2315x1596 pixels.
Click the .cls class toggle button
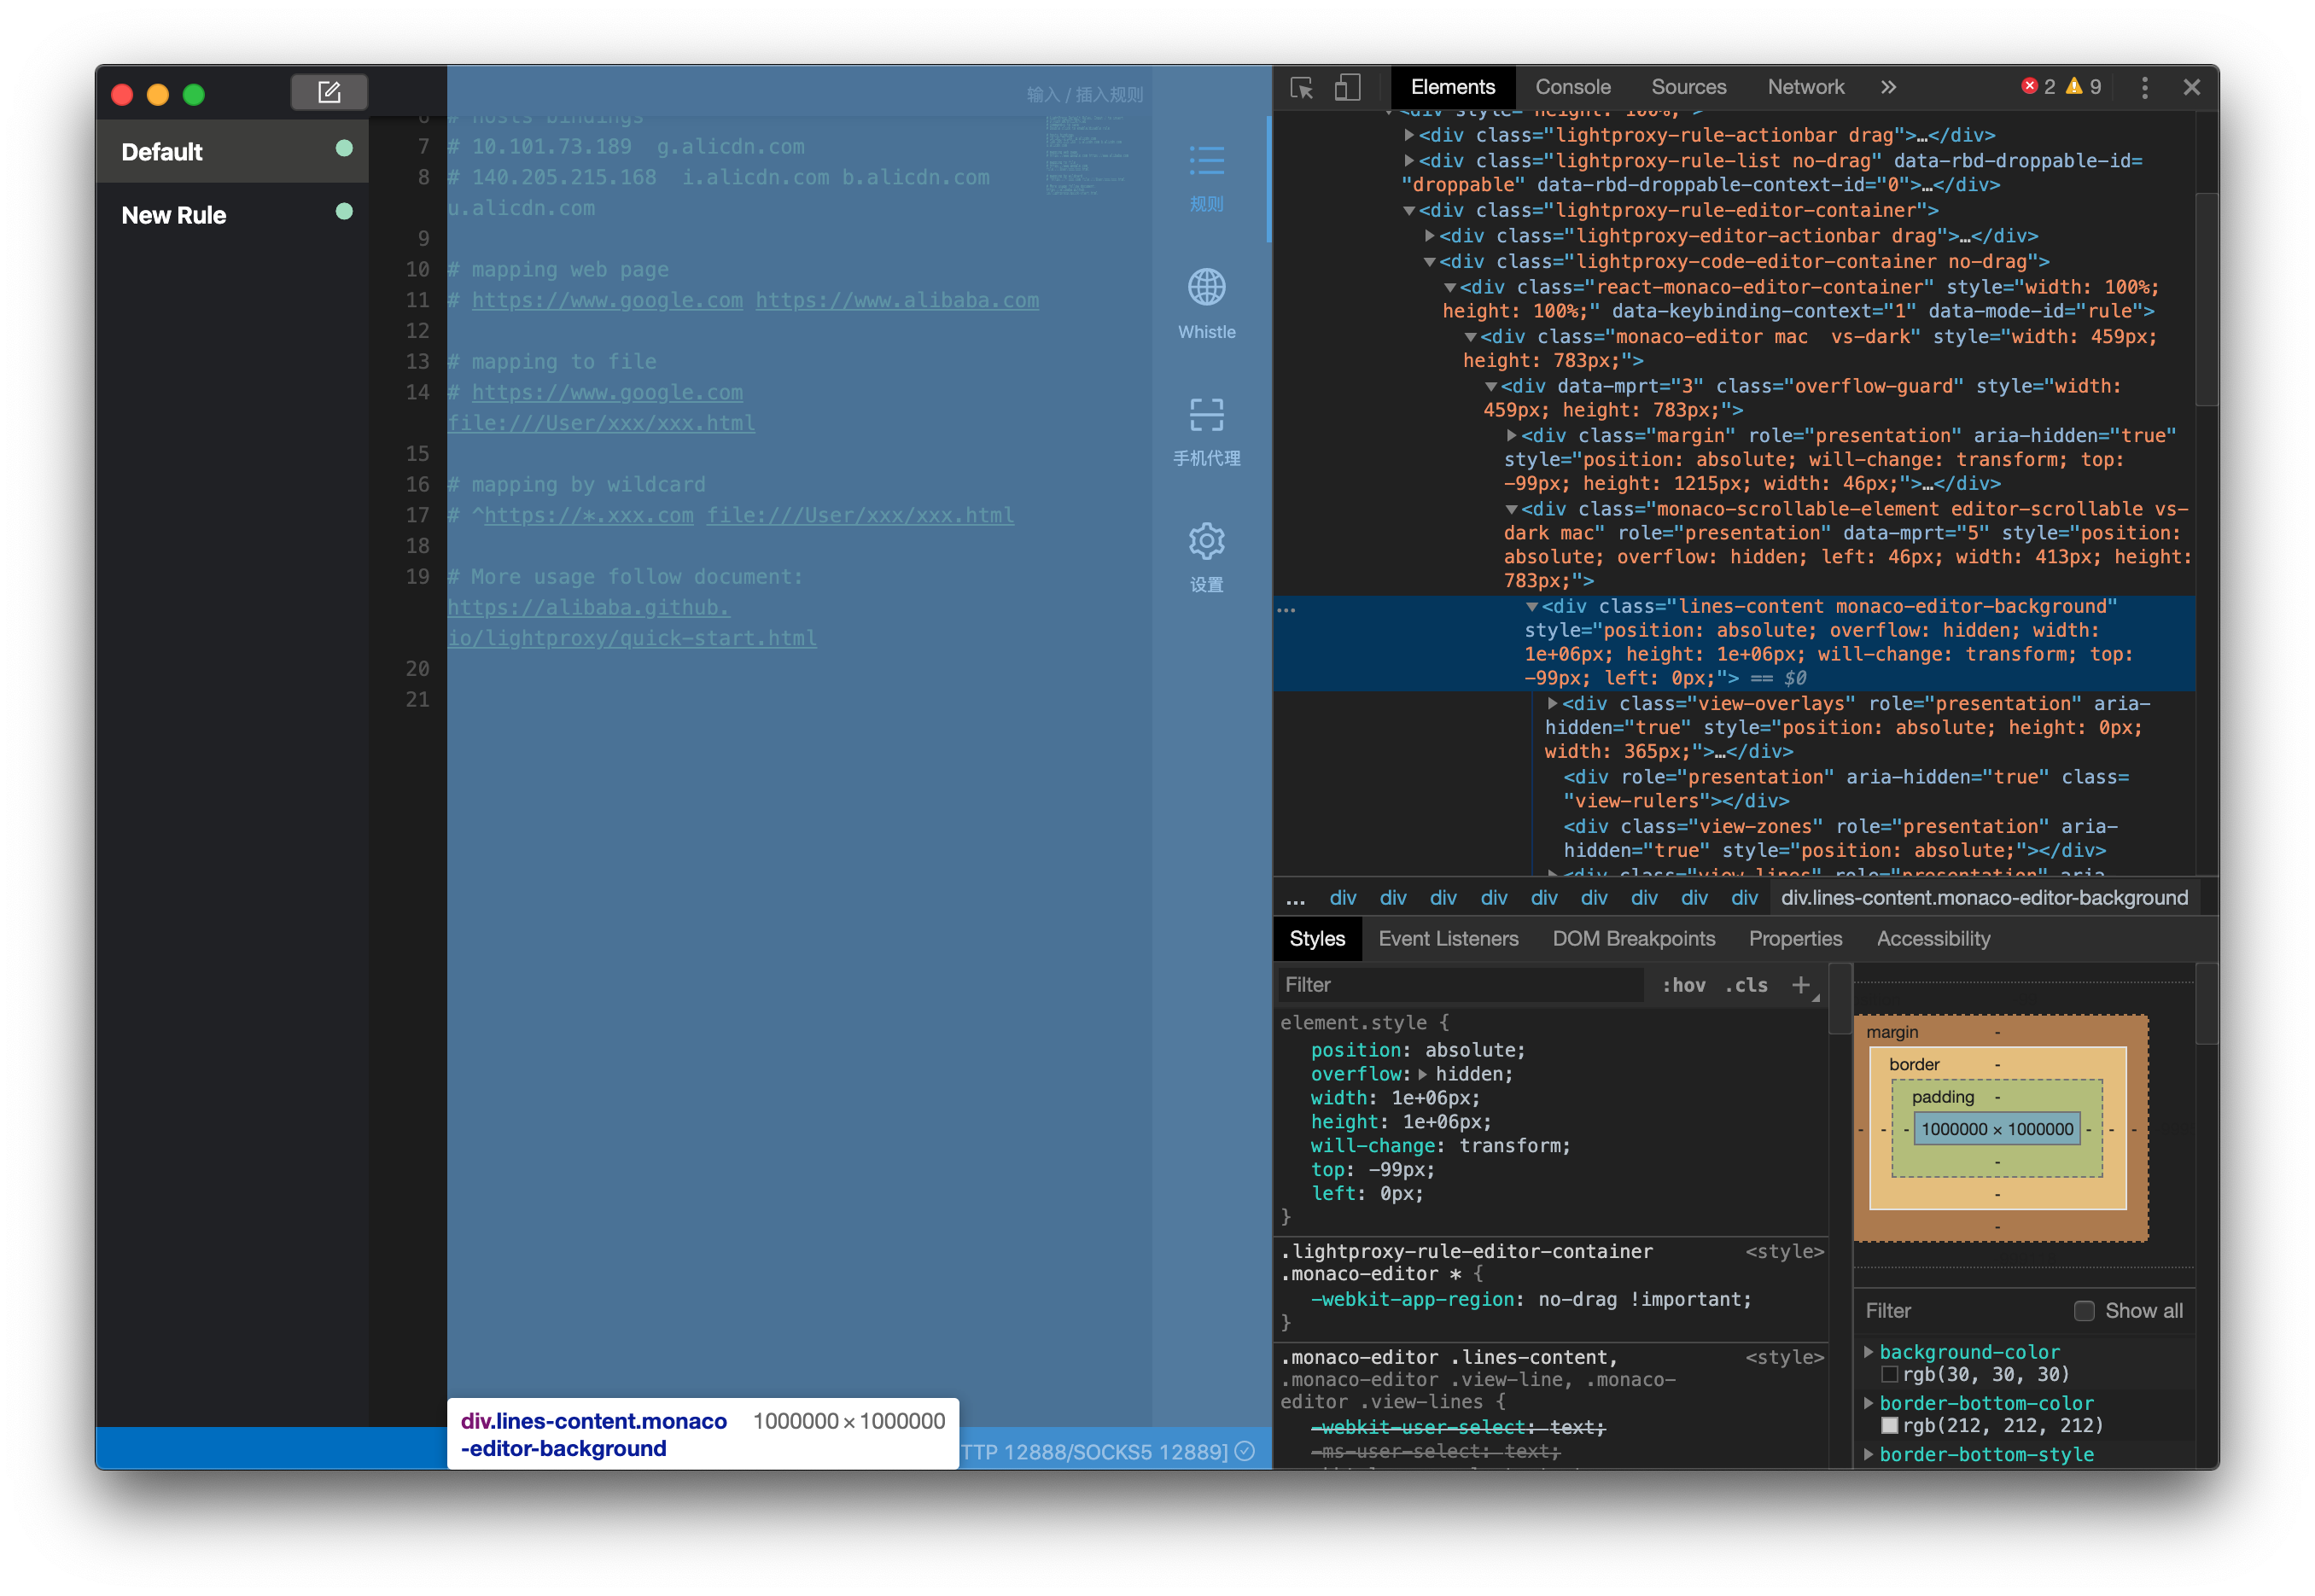(x=1746, y=986)
